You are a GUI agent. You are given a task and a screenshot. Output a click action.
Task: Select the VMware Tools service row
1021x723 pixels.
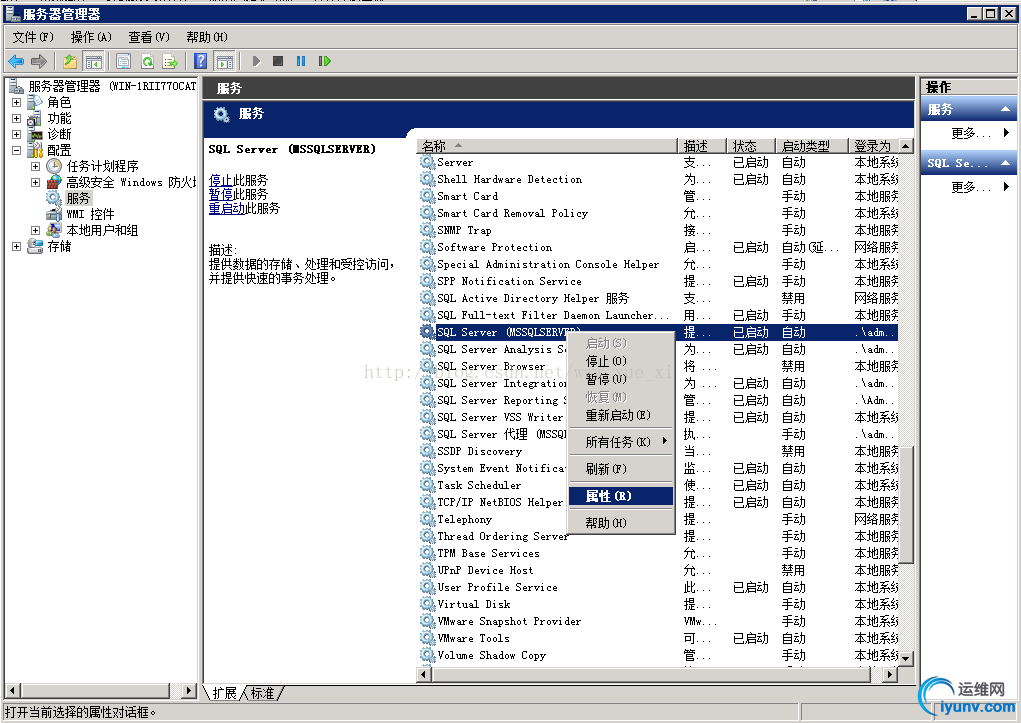click(x=658, y=638)
